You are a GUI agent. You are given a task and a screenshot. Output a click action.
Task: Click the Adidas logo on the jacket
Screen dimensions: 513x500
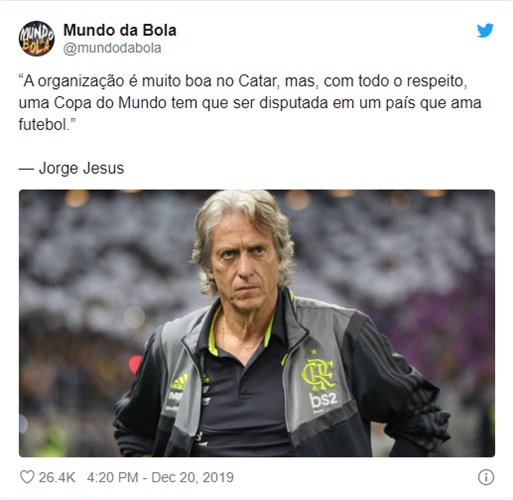[x=179, y=382]
